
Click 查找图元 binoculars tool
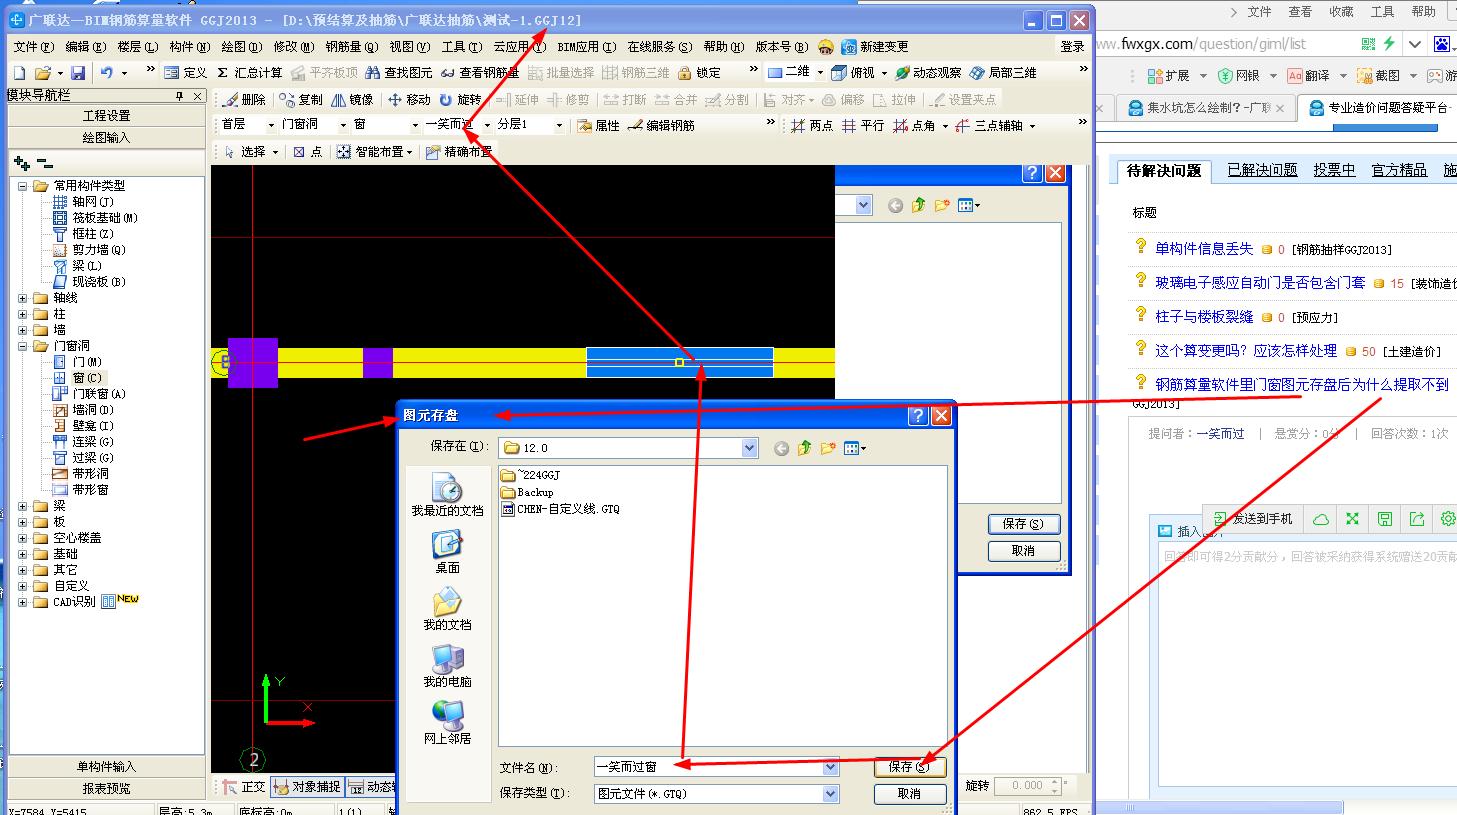point(399,73)
